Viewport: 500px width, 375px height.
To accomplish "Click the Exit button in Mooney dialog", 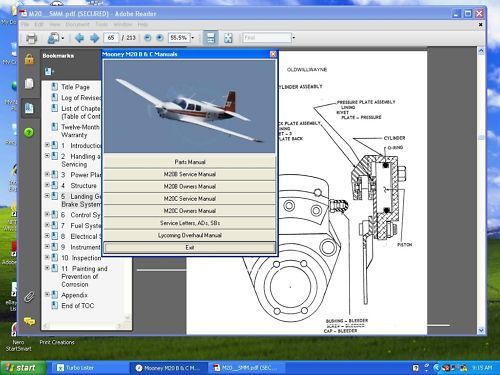I will pyautogui.click(x=190, y=247).
